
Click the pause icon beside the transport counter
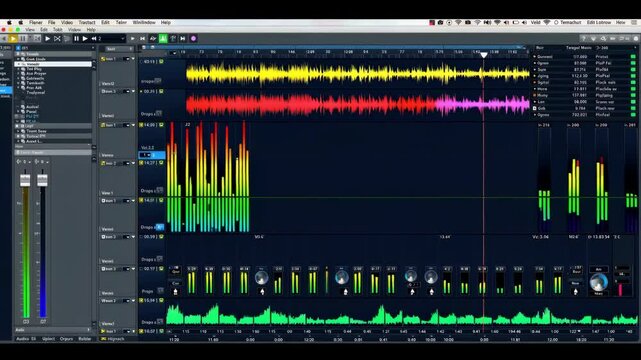point(76,38)
